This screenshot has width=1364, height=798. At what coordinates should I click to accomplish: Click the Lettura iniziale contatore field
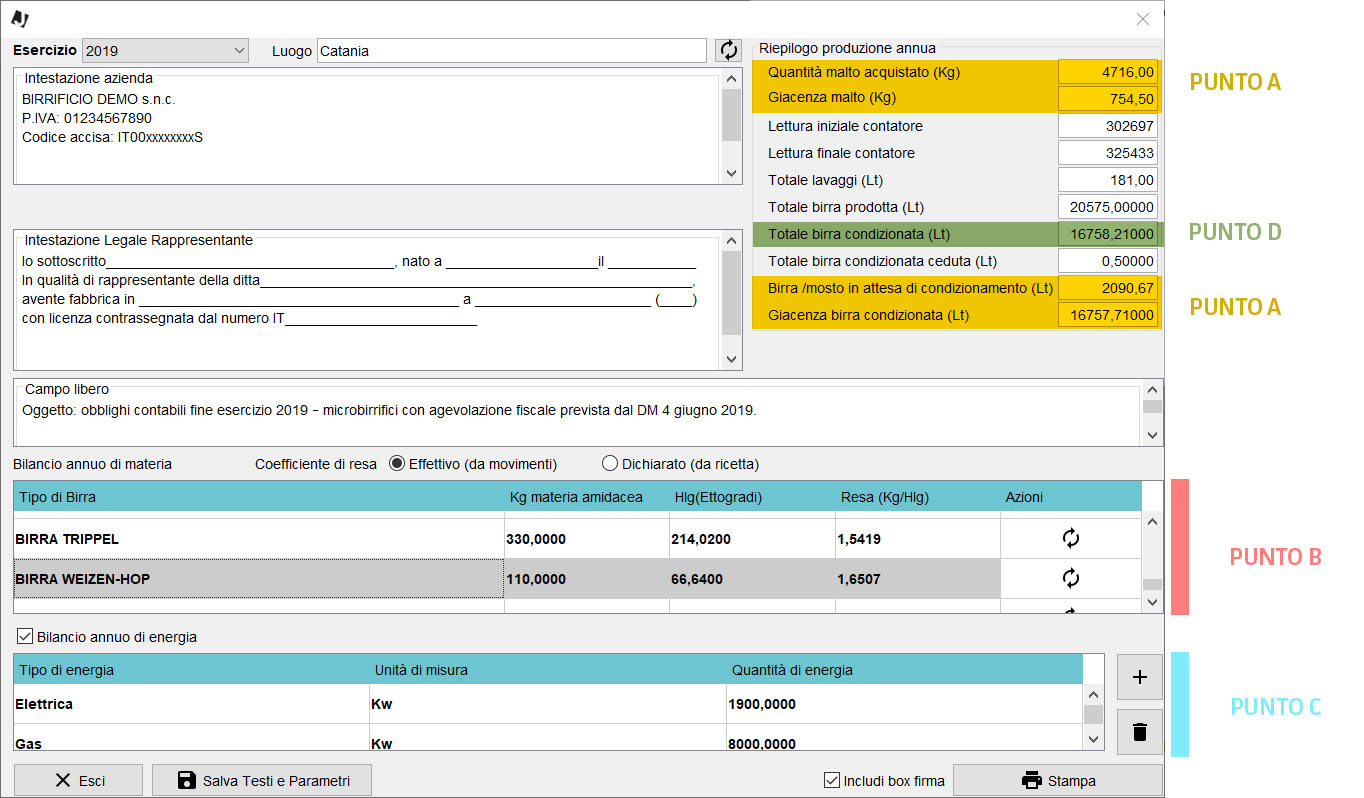coord(1108,126)
